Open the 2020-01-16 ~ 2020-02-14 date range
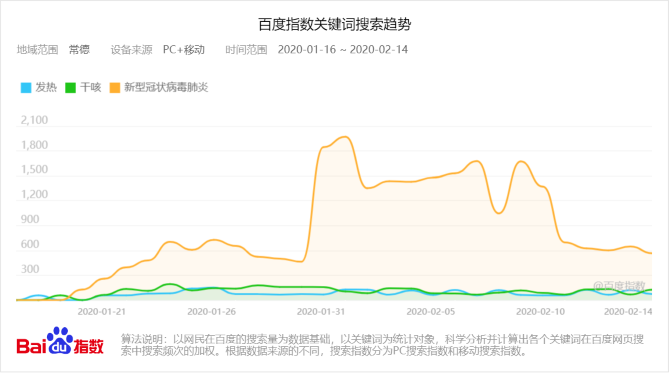669x373 pixels. [x=343, y=50]
